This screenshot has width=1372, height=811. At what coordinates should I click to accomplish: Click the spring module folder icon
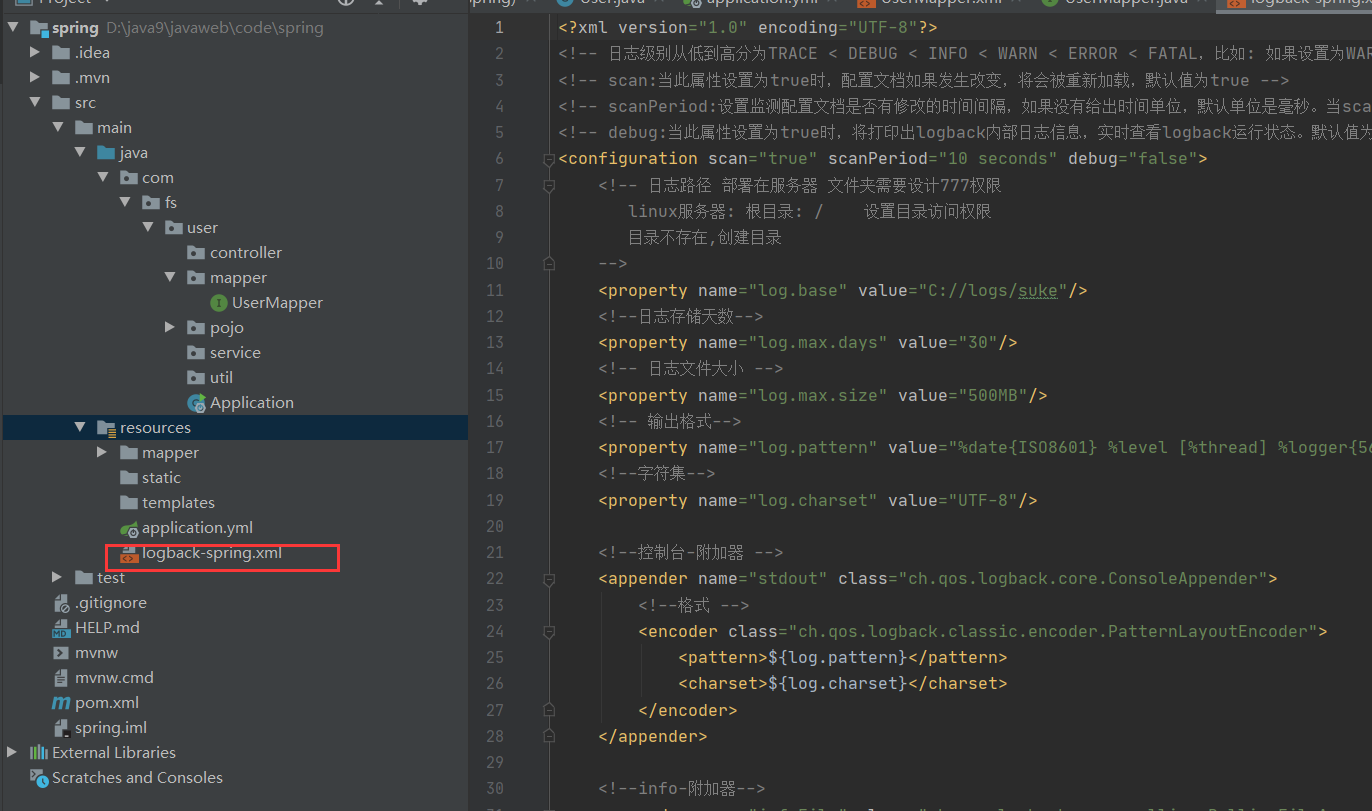coord(39,28)
